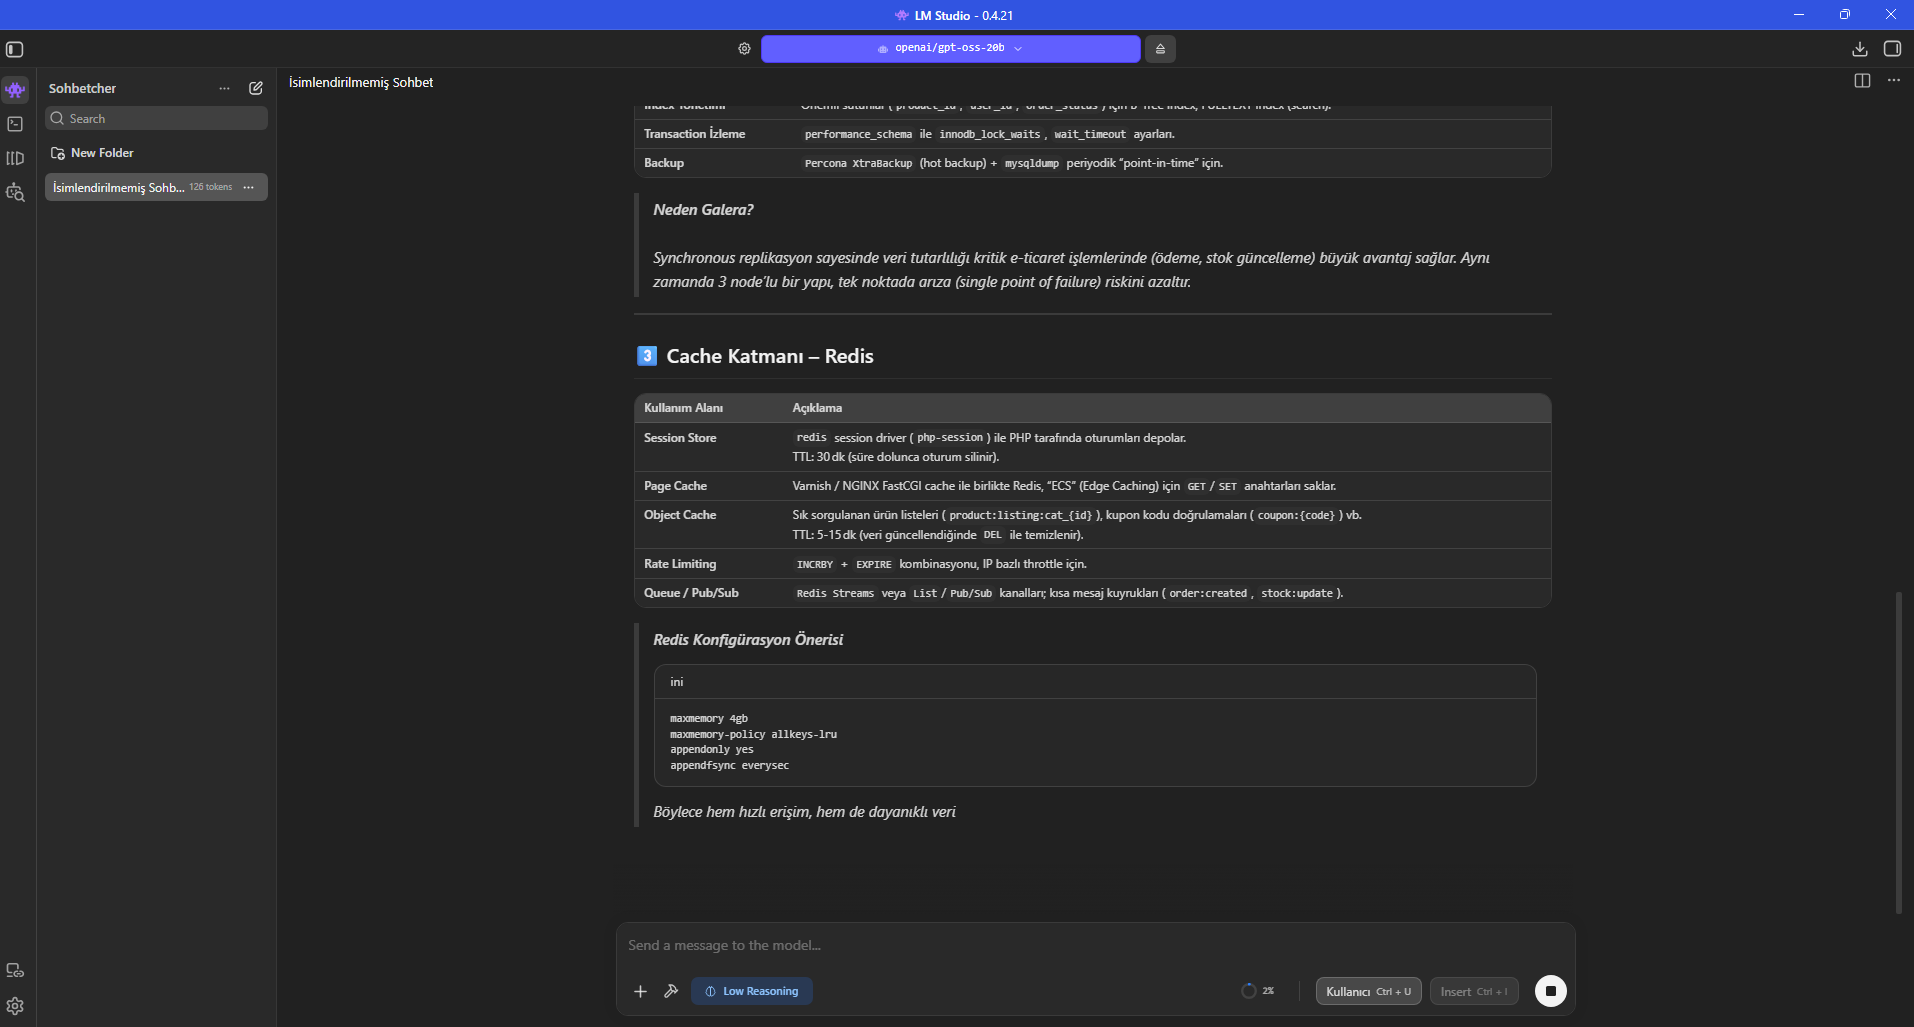Toggle the left sidebar panel icon
Image resolution: width=1914 pixels, height=1027 pixels.
15,49
